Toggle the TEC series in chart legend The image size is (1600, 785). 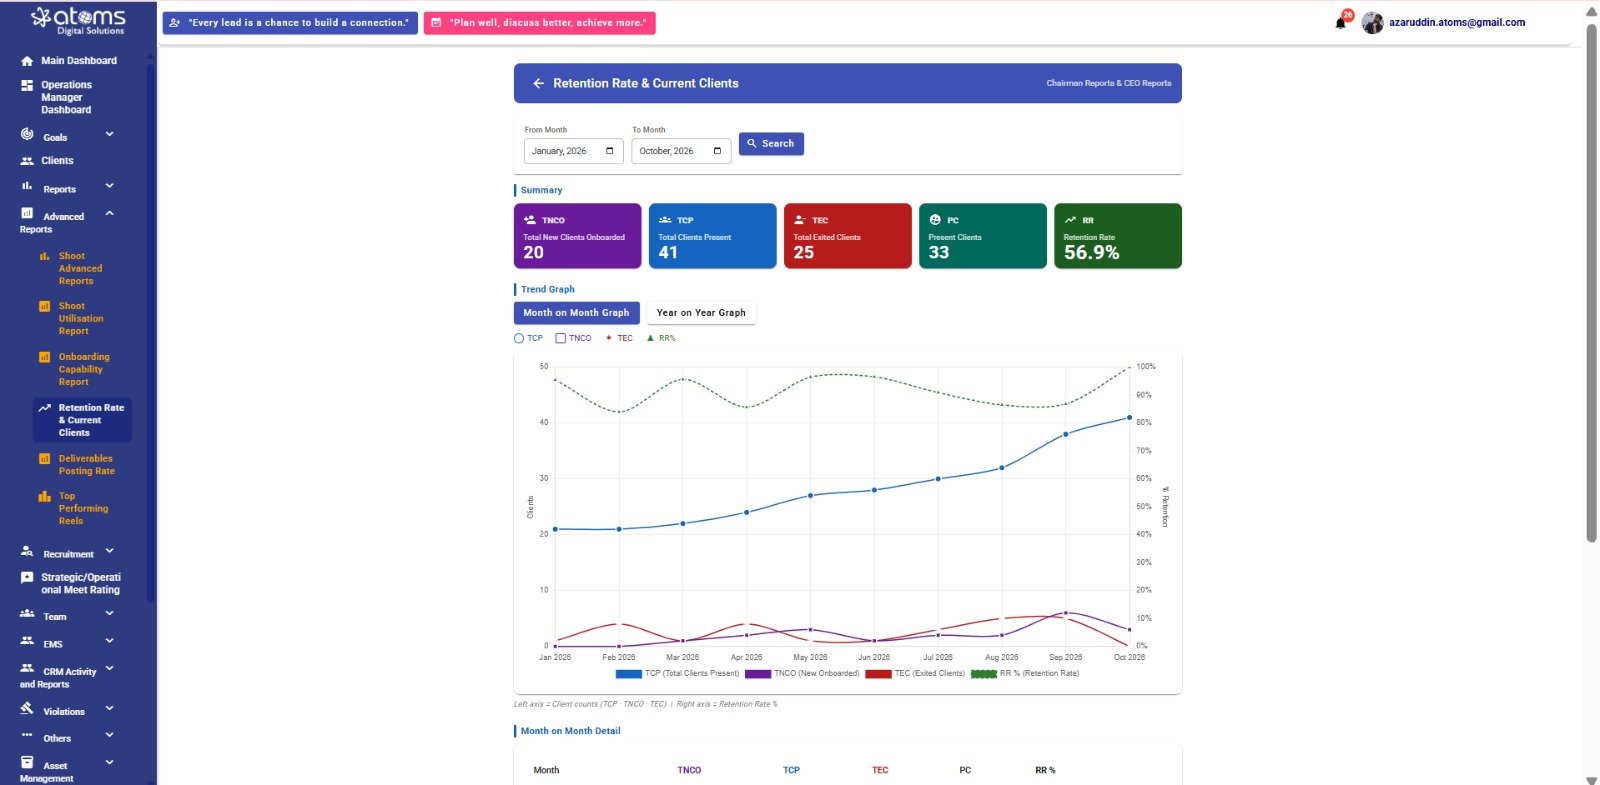pos(619,338)
